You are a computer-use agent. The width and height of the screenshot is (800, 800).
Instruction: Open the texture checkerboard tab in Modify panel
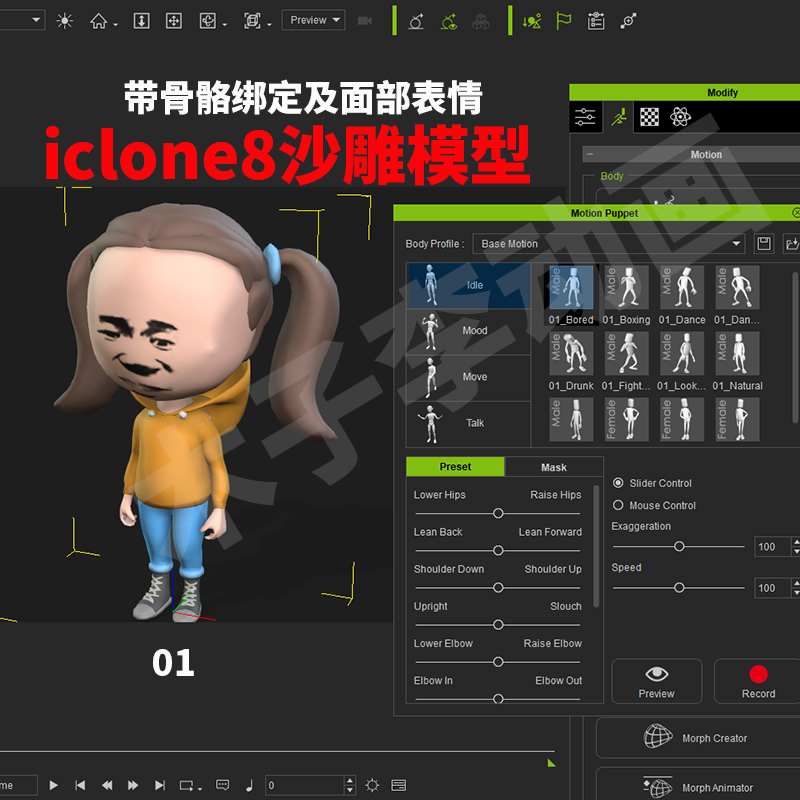[x=648, y=116]
